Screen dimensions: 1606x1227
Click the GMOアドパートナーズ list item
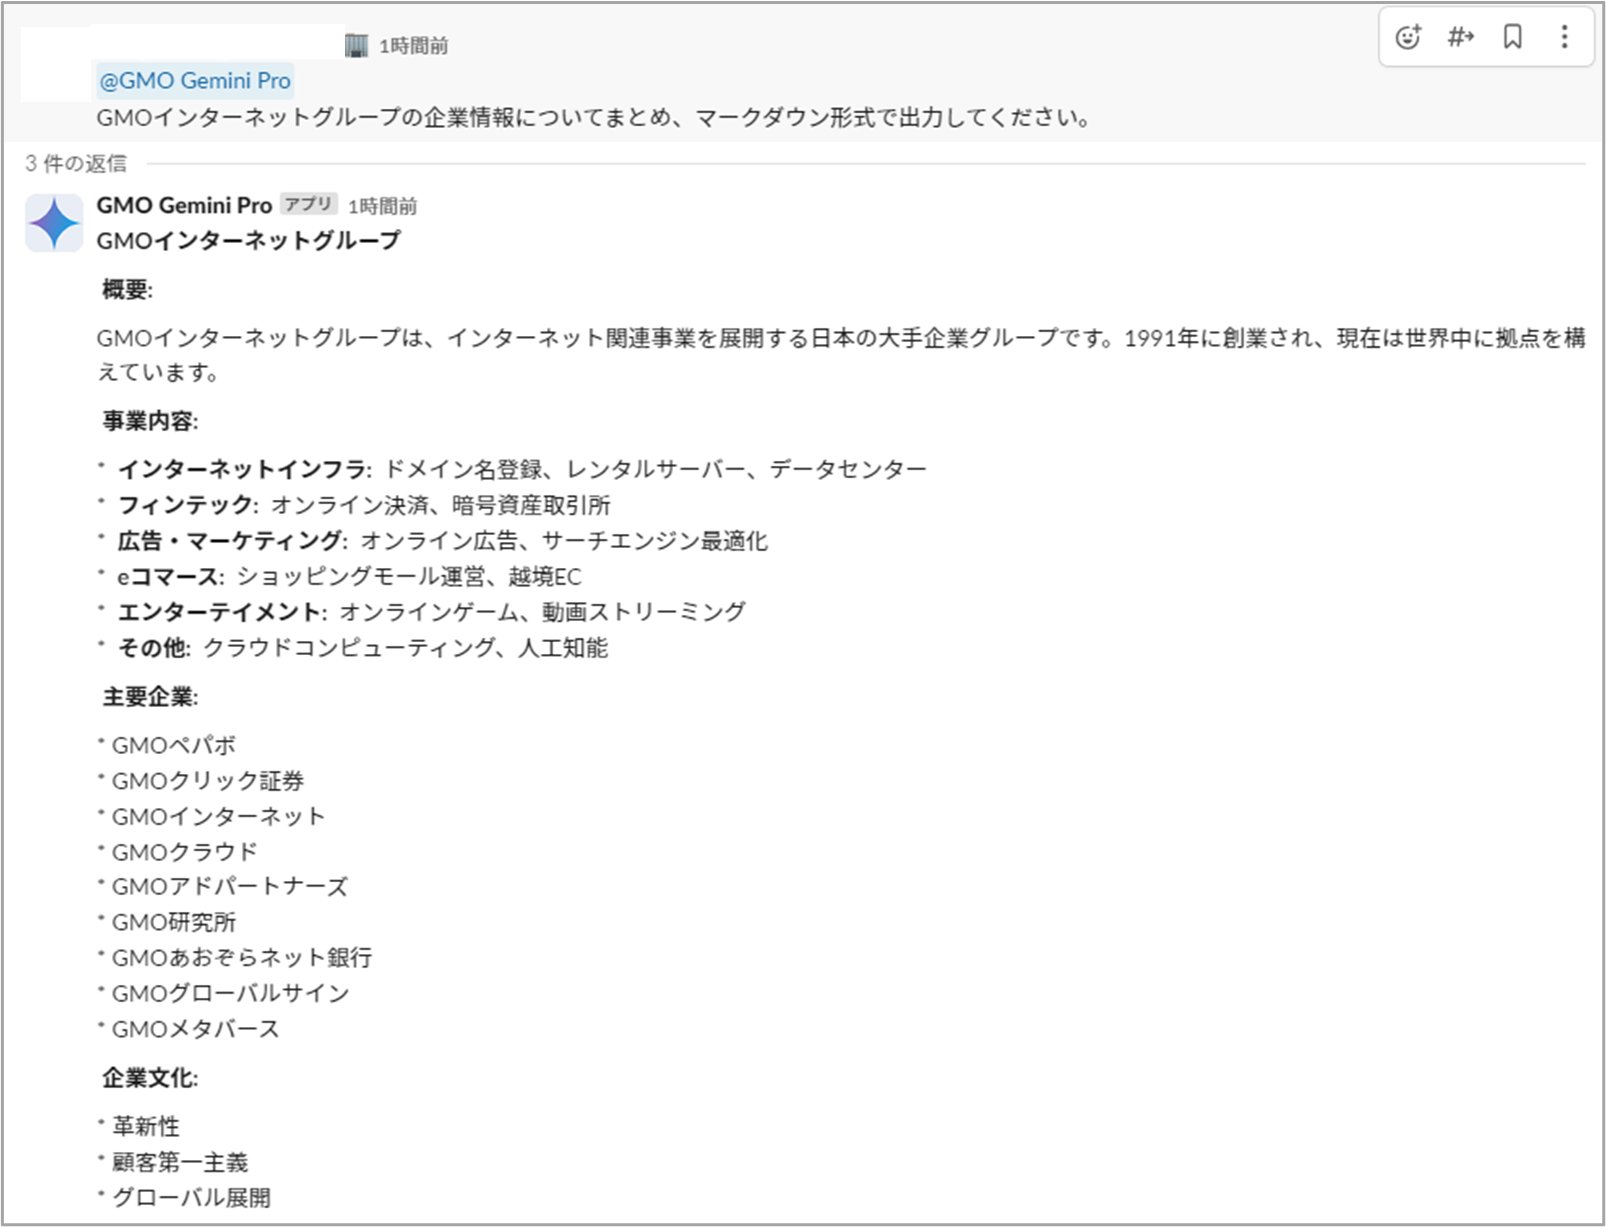coord(223,887)
